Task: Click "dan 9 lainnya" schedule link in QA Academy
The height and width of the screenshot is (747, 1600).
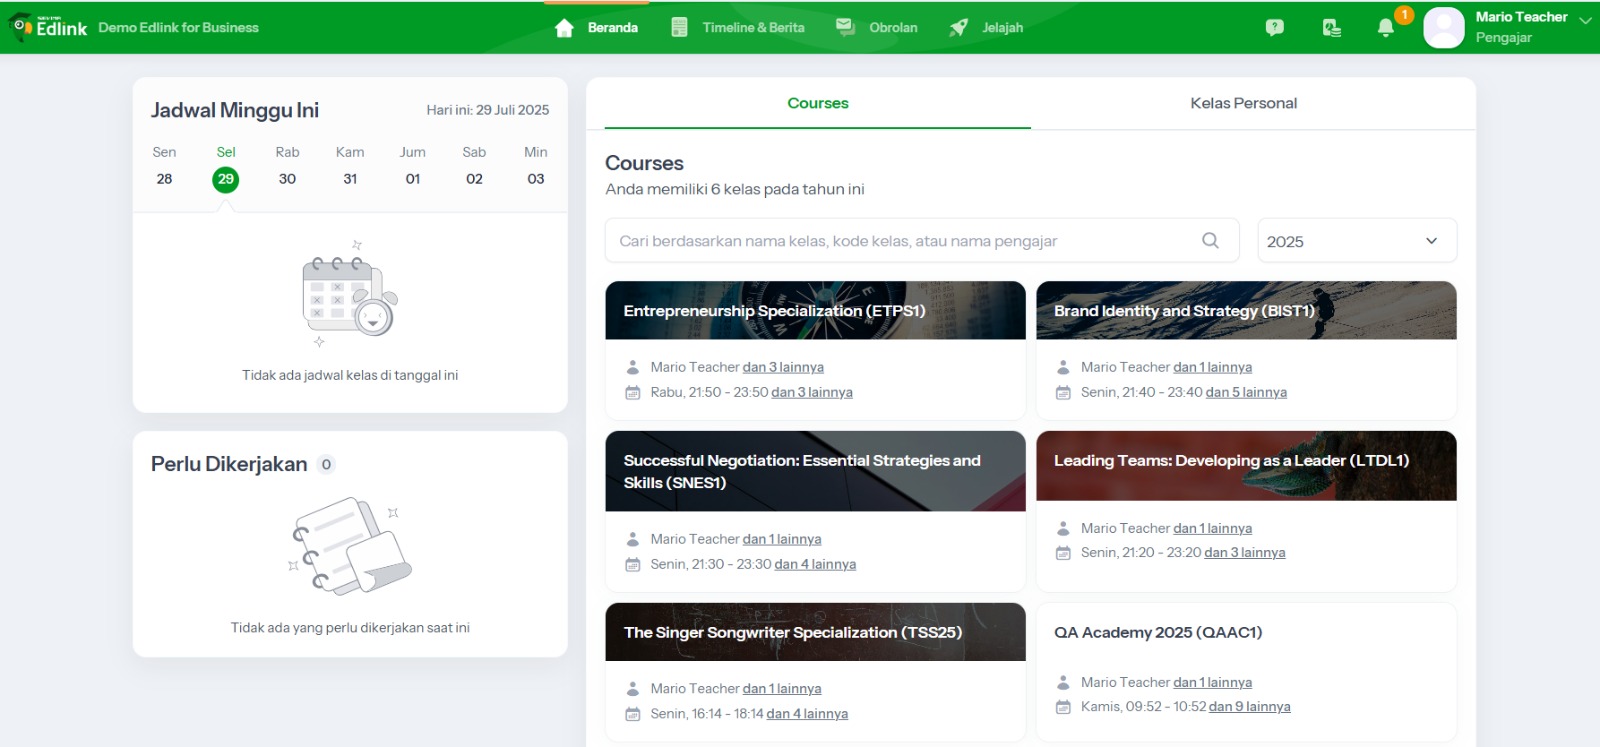Action: [1249, 707]
